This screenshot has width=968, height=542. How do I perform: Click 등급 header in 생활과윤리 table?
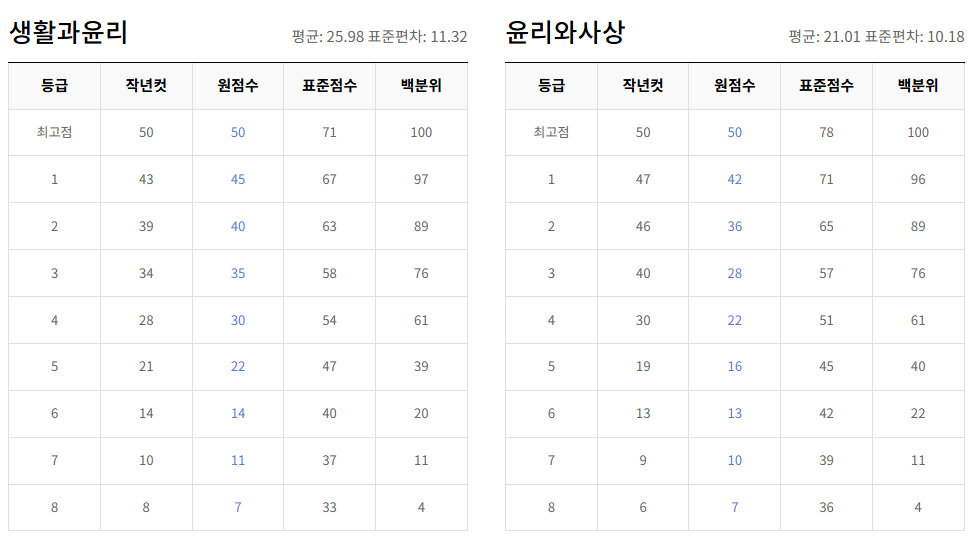tap(54, 85)
